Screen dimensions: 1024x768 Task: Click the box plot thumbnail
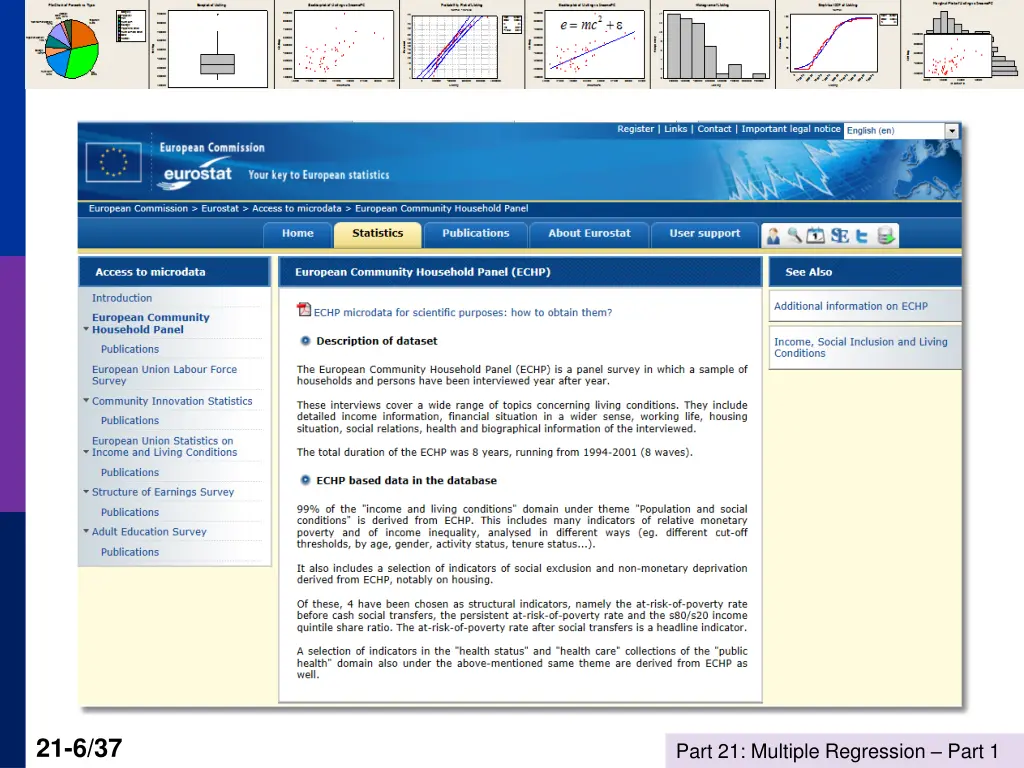point(212,44)
